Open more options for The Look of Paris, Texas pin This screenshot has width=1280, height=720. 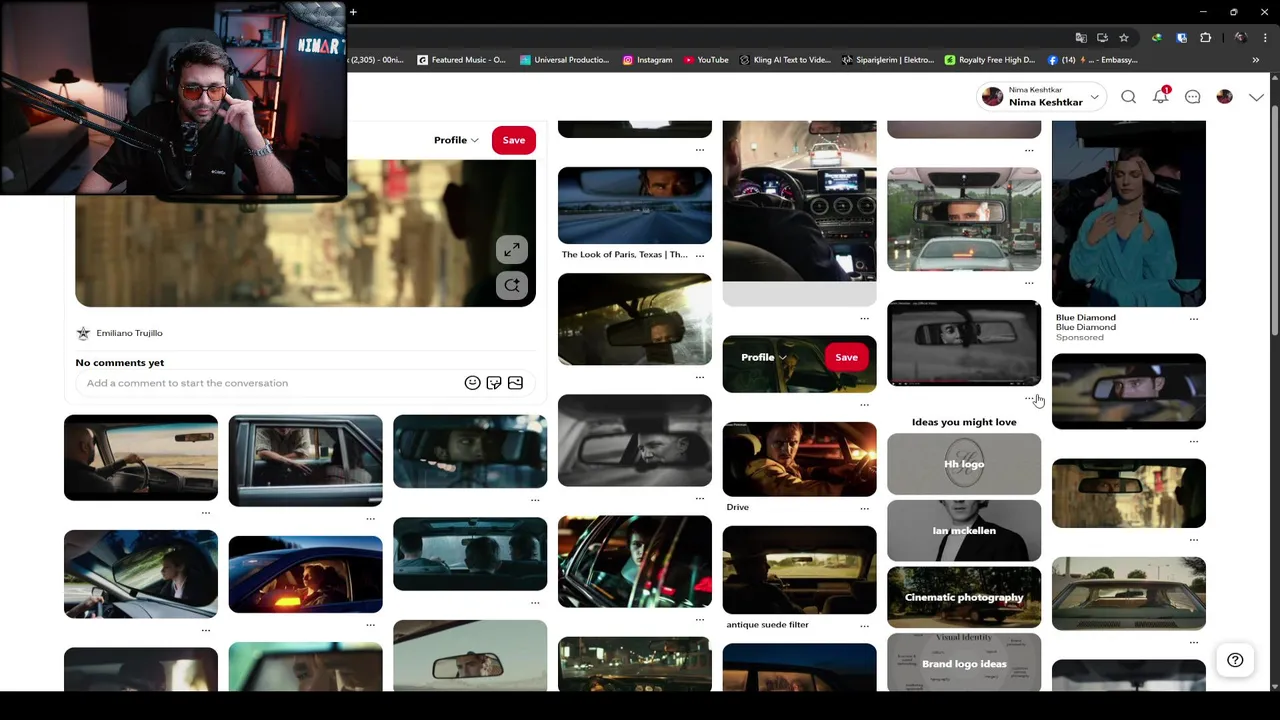tap(700, 255)
